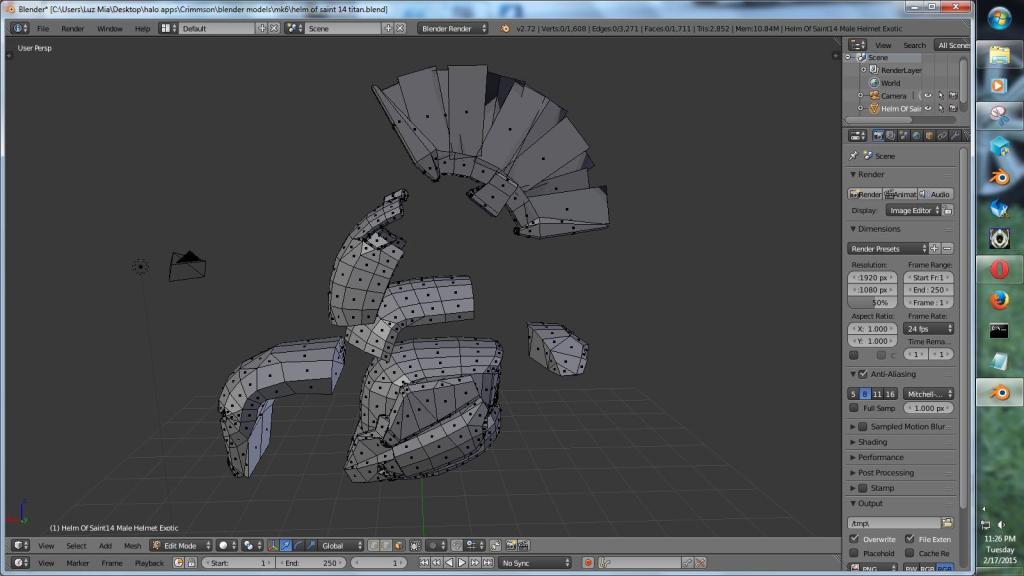This screenshot has width=1024, height=576.
Task: Click the pin icon beside Scene
Action: point(853,155)
